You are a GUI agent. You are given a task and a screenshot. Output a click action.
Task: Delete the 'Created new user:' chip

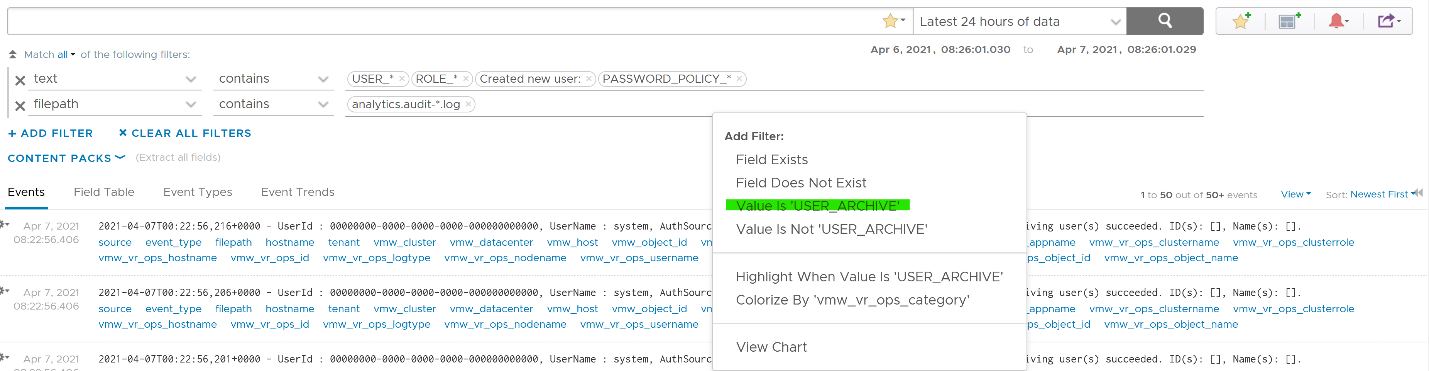(x=589, y=79)
